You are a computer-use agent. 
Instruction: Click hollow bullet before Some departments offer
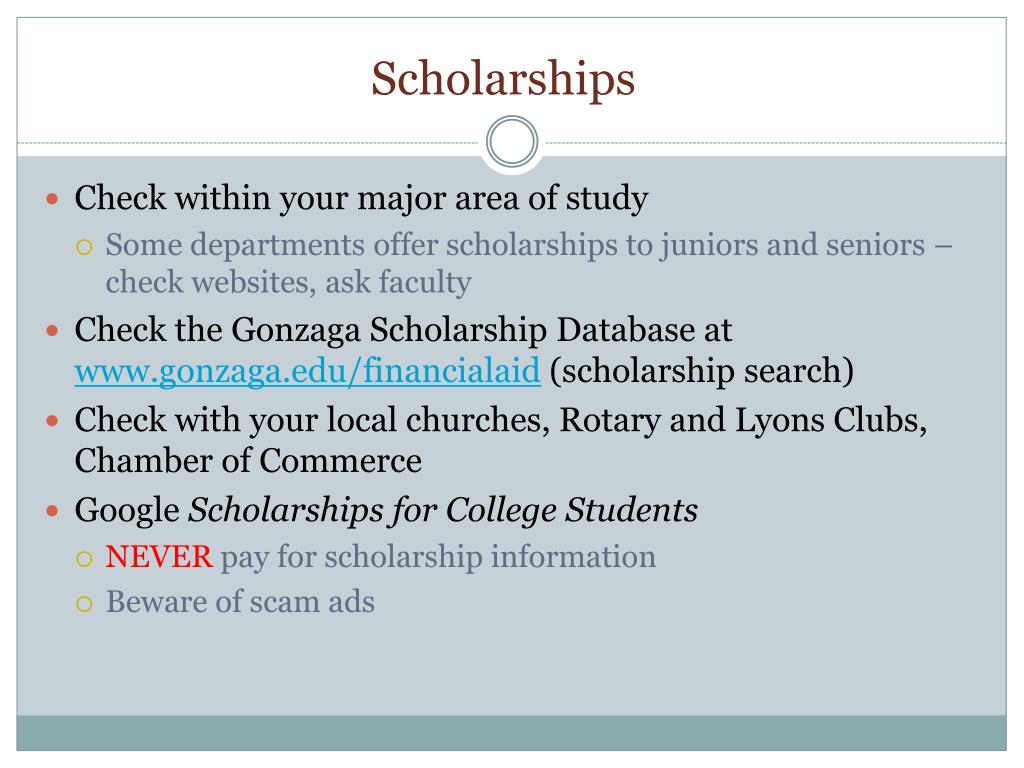tap(84, 247)
